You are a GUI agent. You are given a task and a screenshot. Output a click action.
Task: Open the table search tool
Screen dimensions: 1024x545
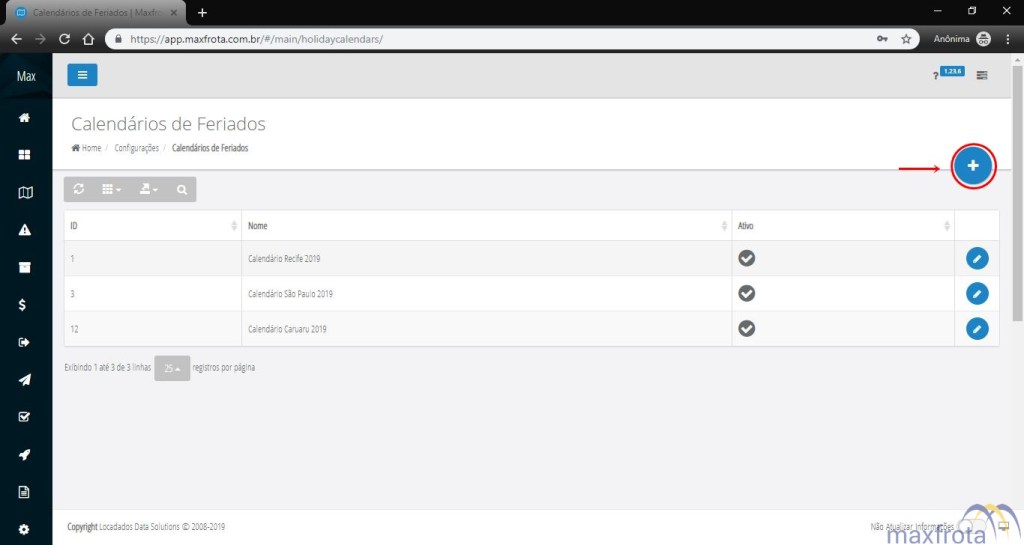point(181,189)
